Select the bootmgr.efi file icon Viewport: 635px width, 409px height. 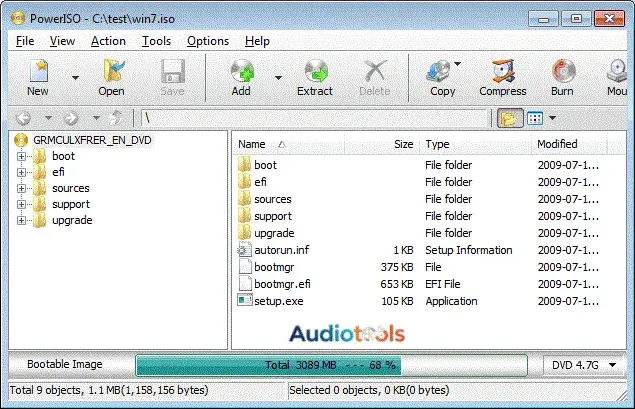(x=245, y=284)
